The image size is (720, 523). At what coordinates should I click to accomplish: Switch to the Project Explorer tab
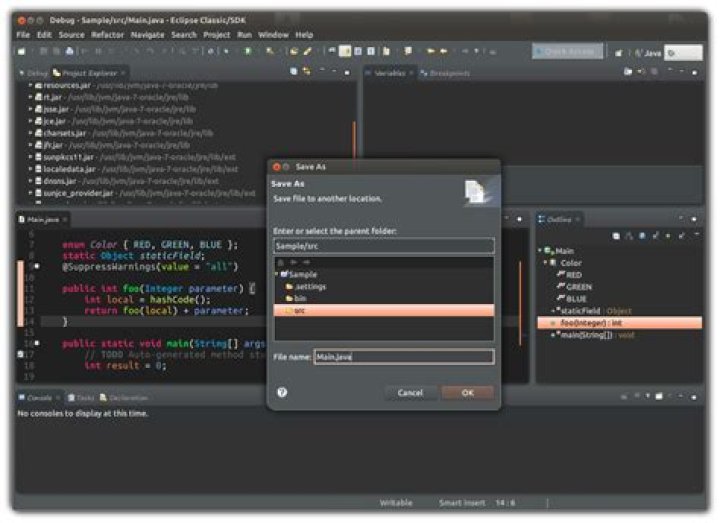90,73
